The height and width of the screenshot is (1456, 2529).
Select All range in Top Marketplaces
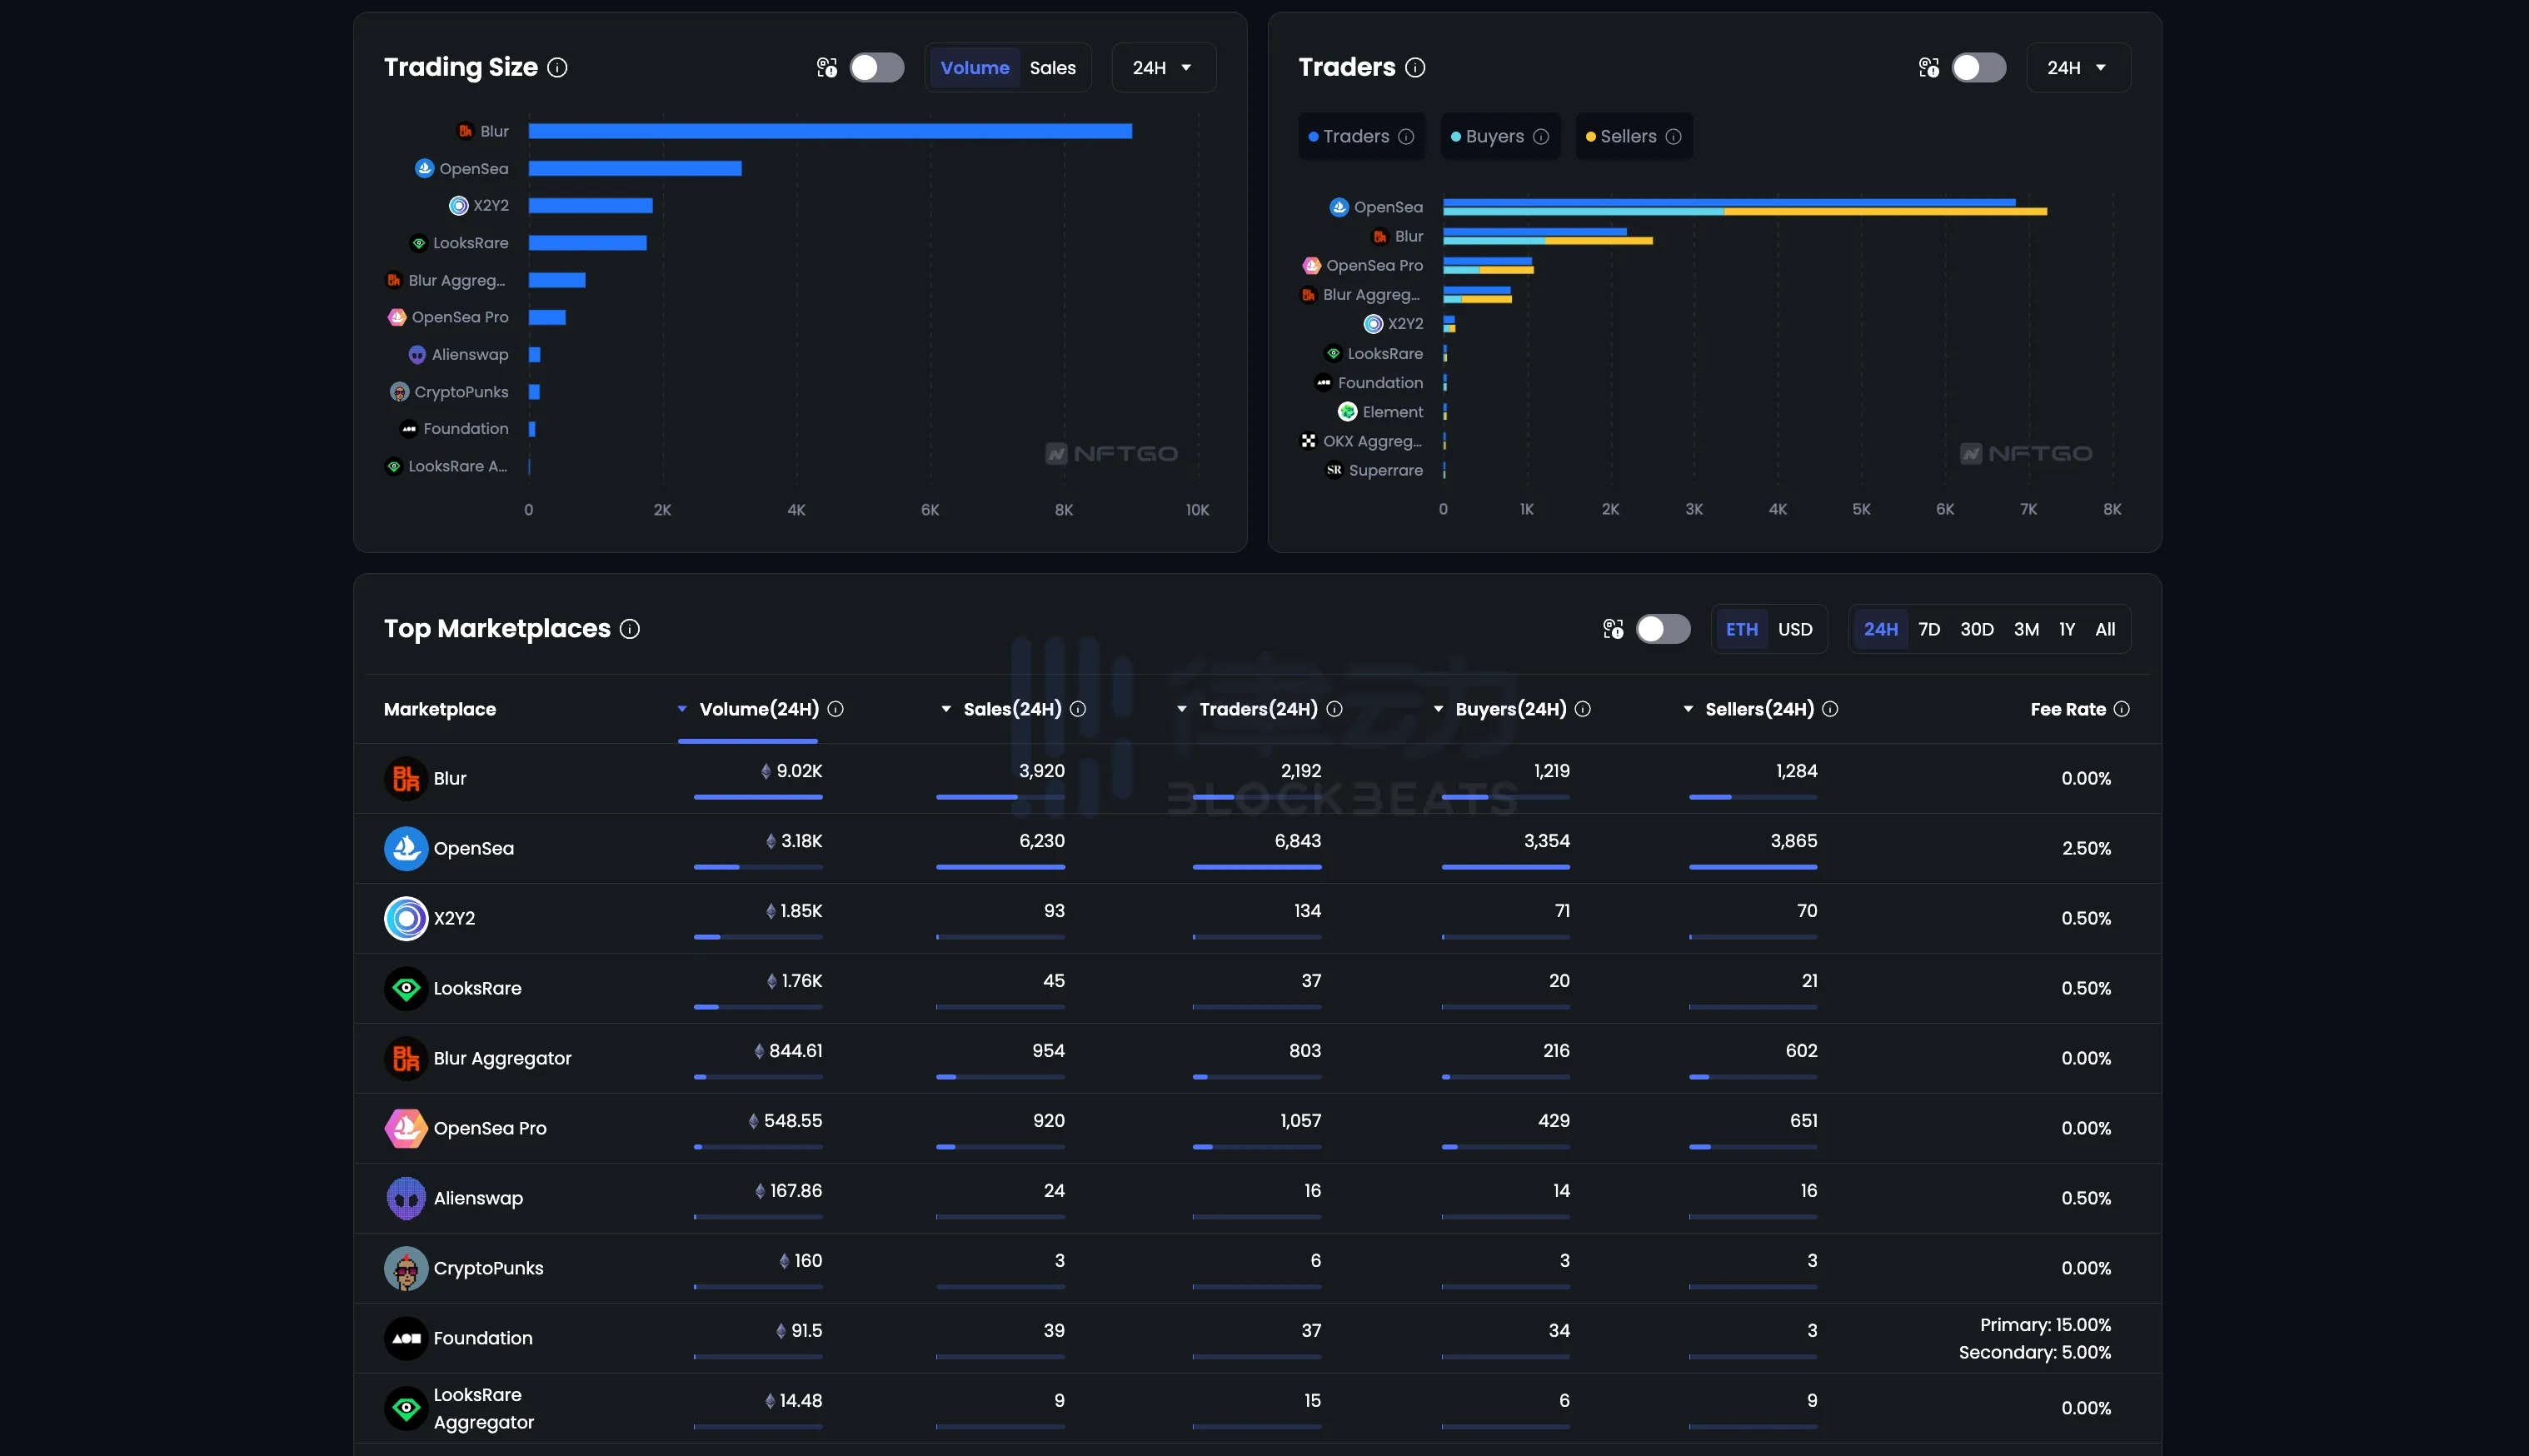click(2105, 629)
